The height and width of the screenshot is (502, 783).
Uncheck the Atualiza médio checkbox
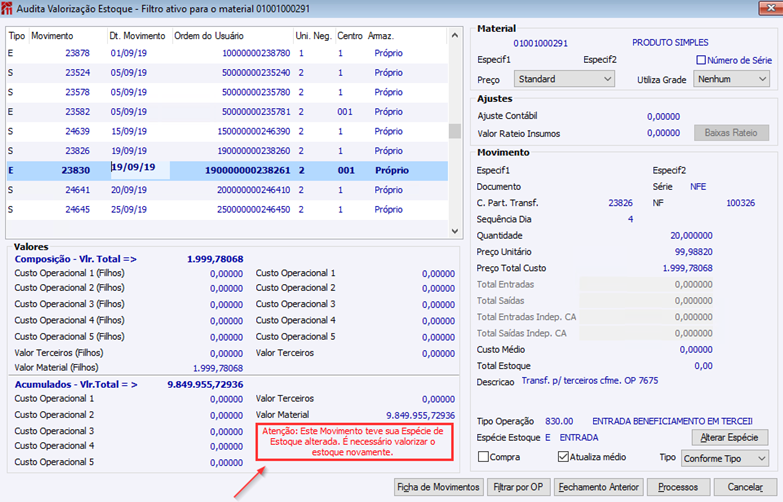tap(563, 457)
